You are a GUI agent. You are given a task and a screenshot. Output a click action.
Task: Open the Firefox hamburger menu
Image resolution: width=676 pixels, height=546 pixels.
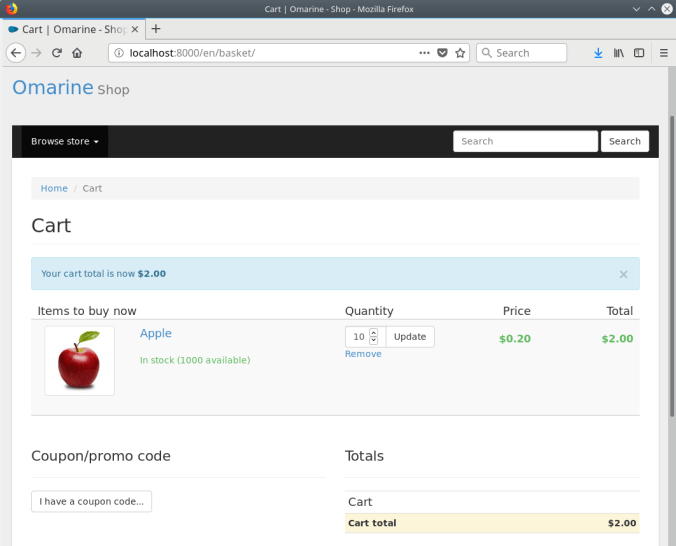(663, 53)
